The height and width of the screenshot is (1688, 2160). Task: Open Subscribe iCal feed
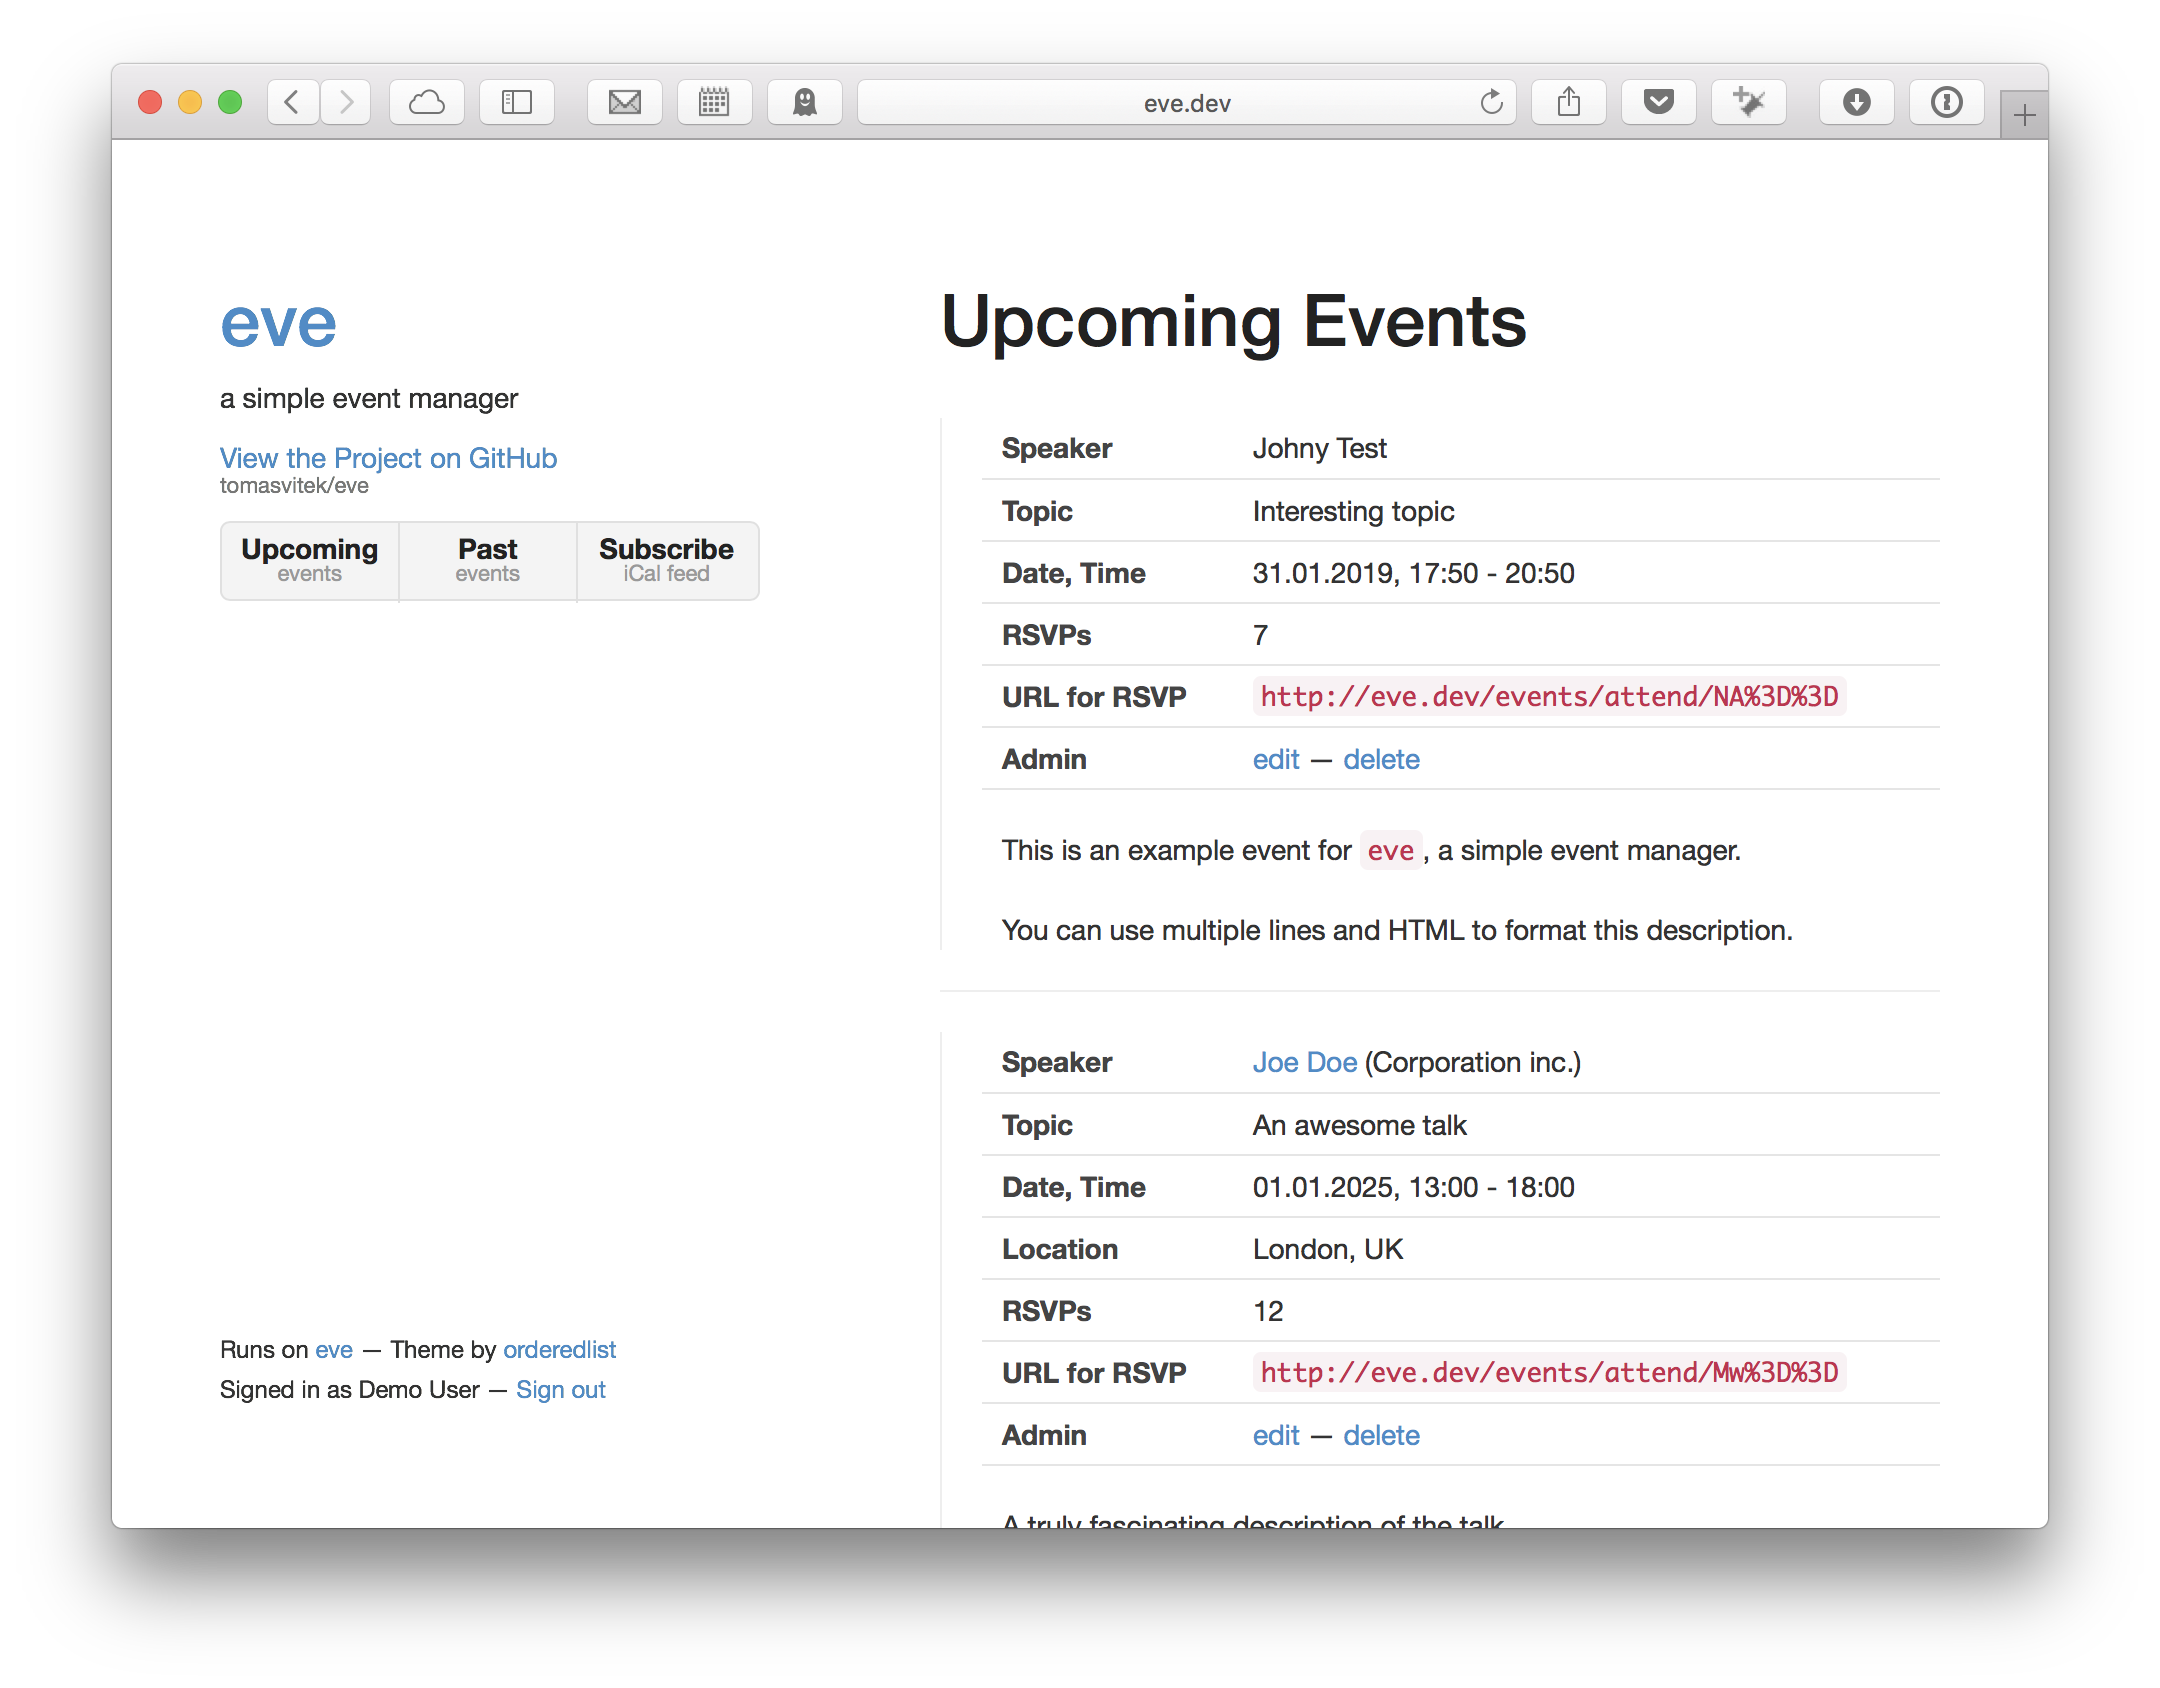click(666, 560)
